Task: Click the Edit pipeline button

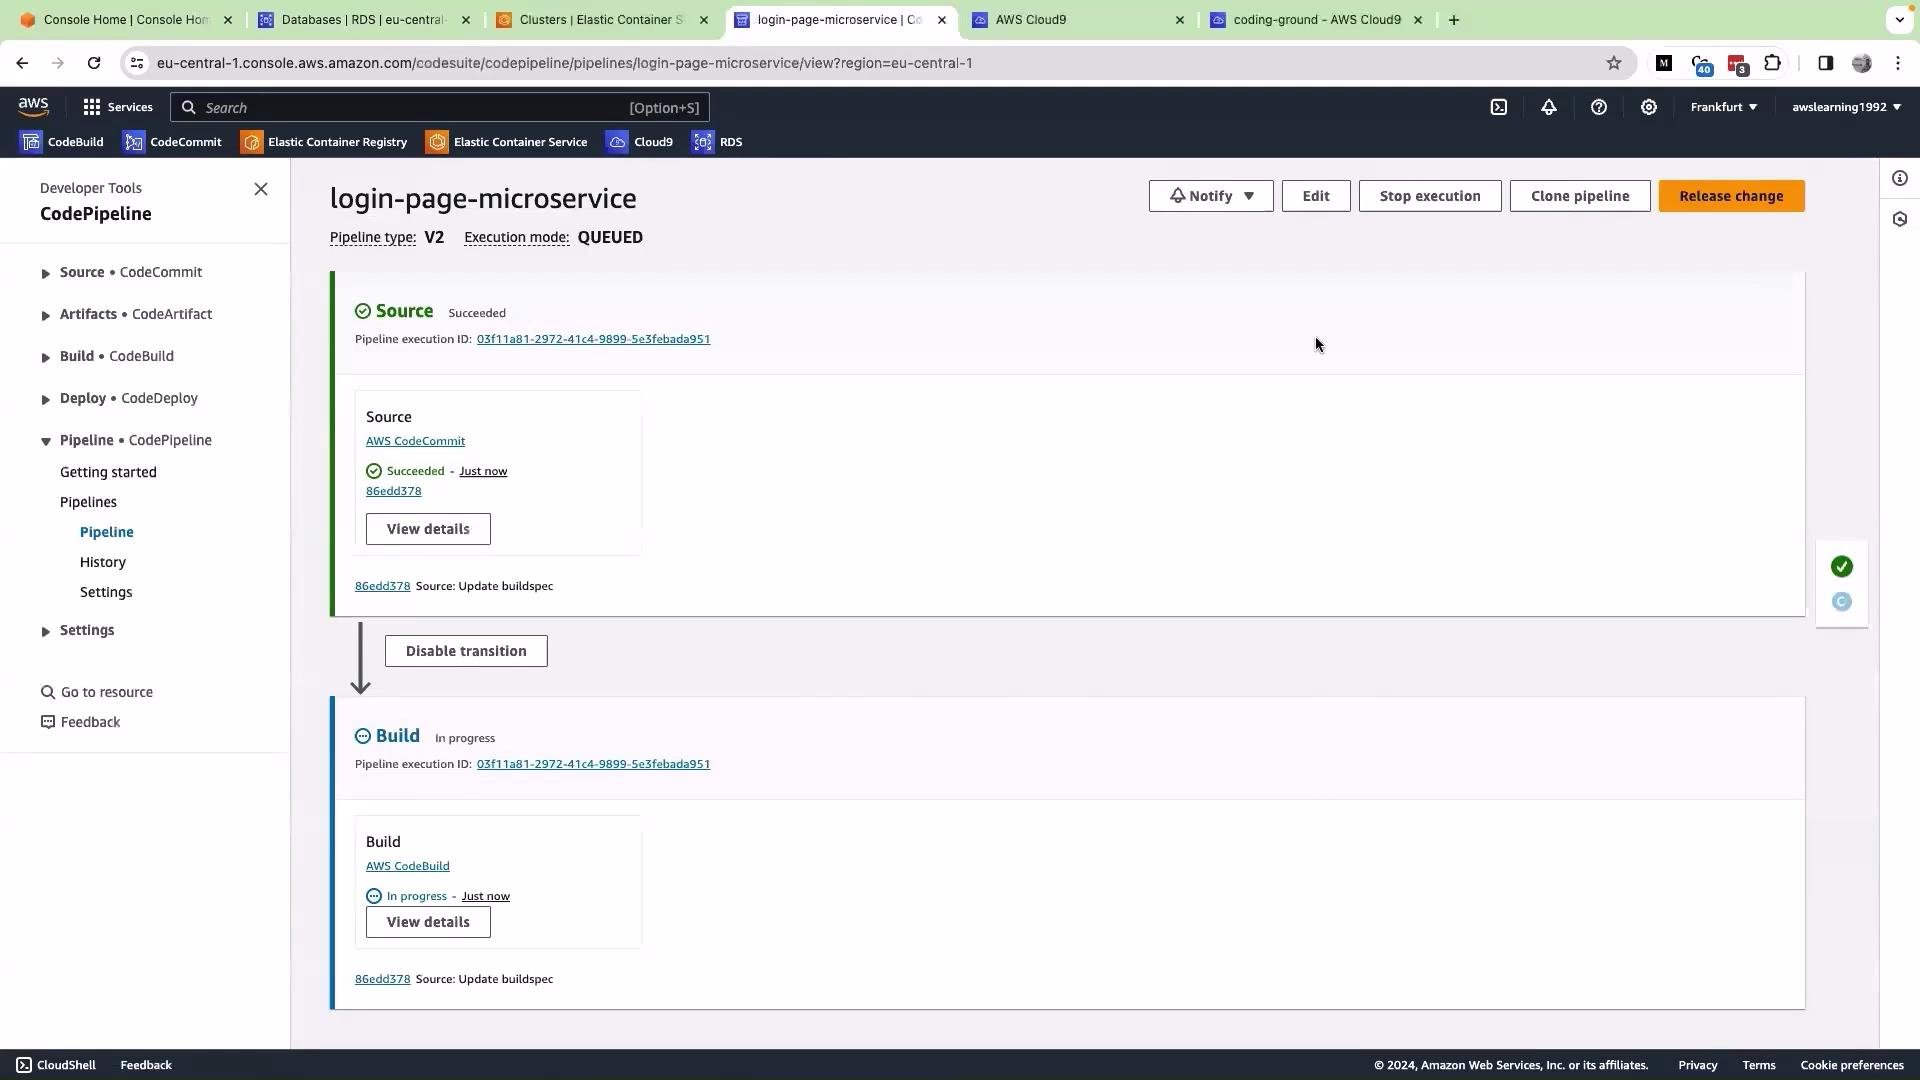Action: (x=1316, y=196)
